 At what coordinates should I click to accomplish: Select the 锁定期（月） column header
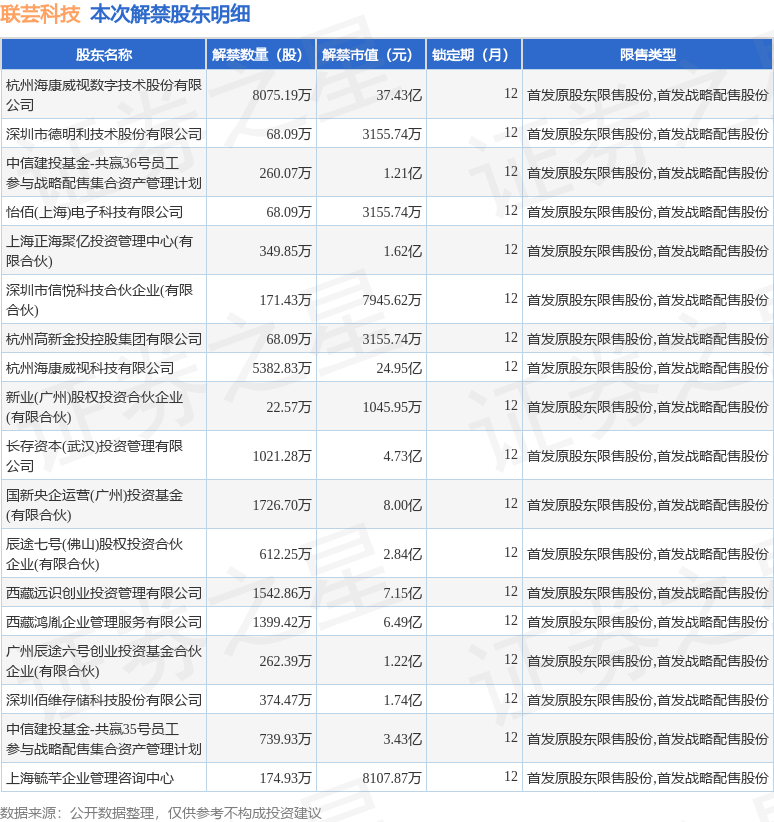click(474, 55)
